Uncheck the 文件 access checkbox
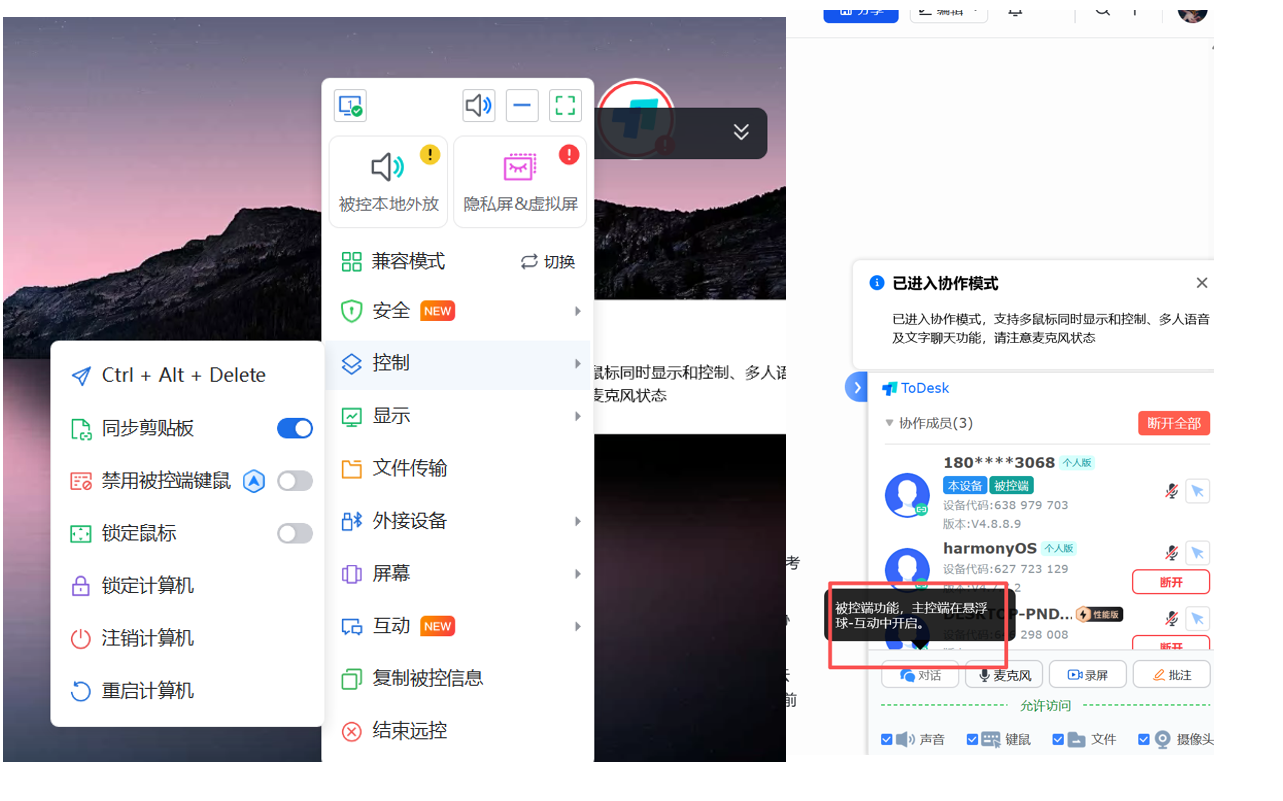Viewport: 1283px width, 801px height. (x=1058, y=740)
